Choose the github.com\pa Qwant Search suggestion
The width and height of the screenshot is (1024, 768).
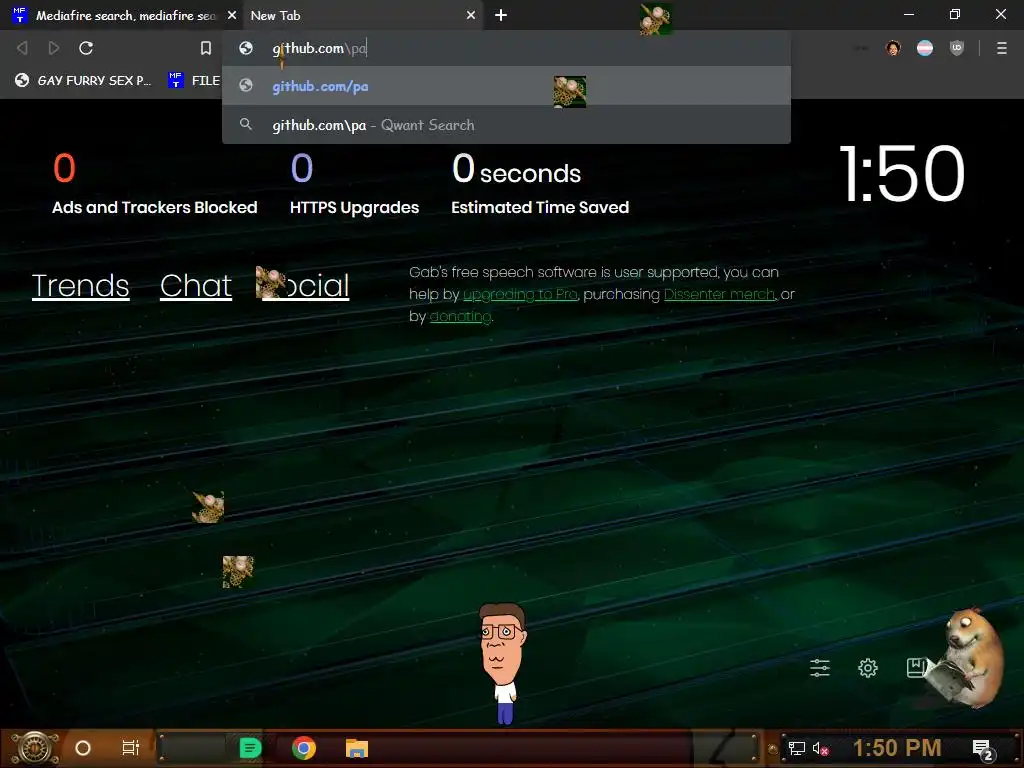pos(506,124)
